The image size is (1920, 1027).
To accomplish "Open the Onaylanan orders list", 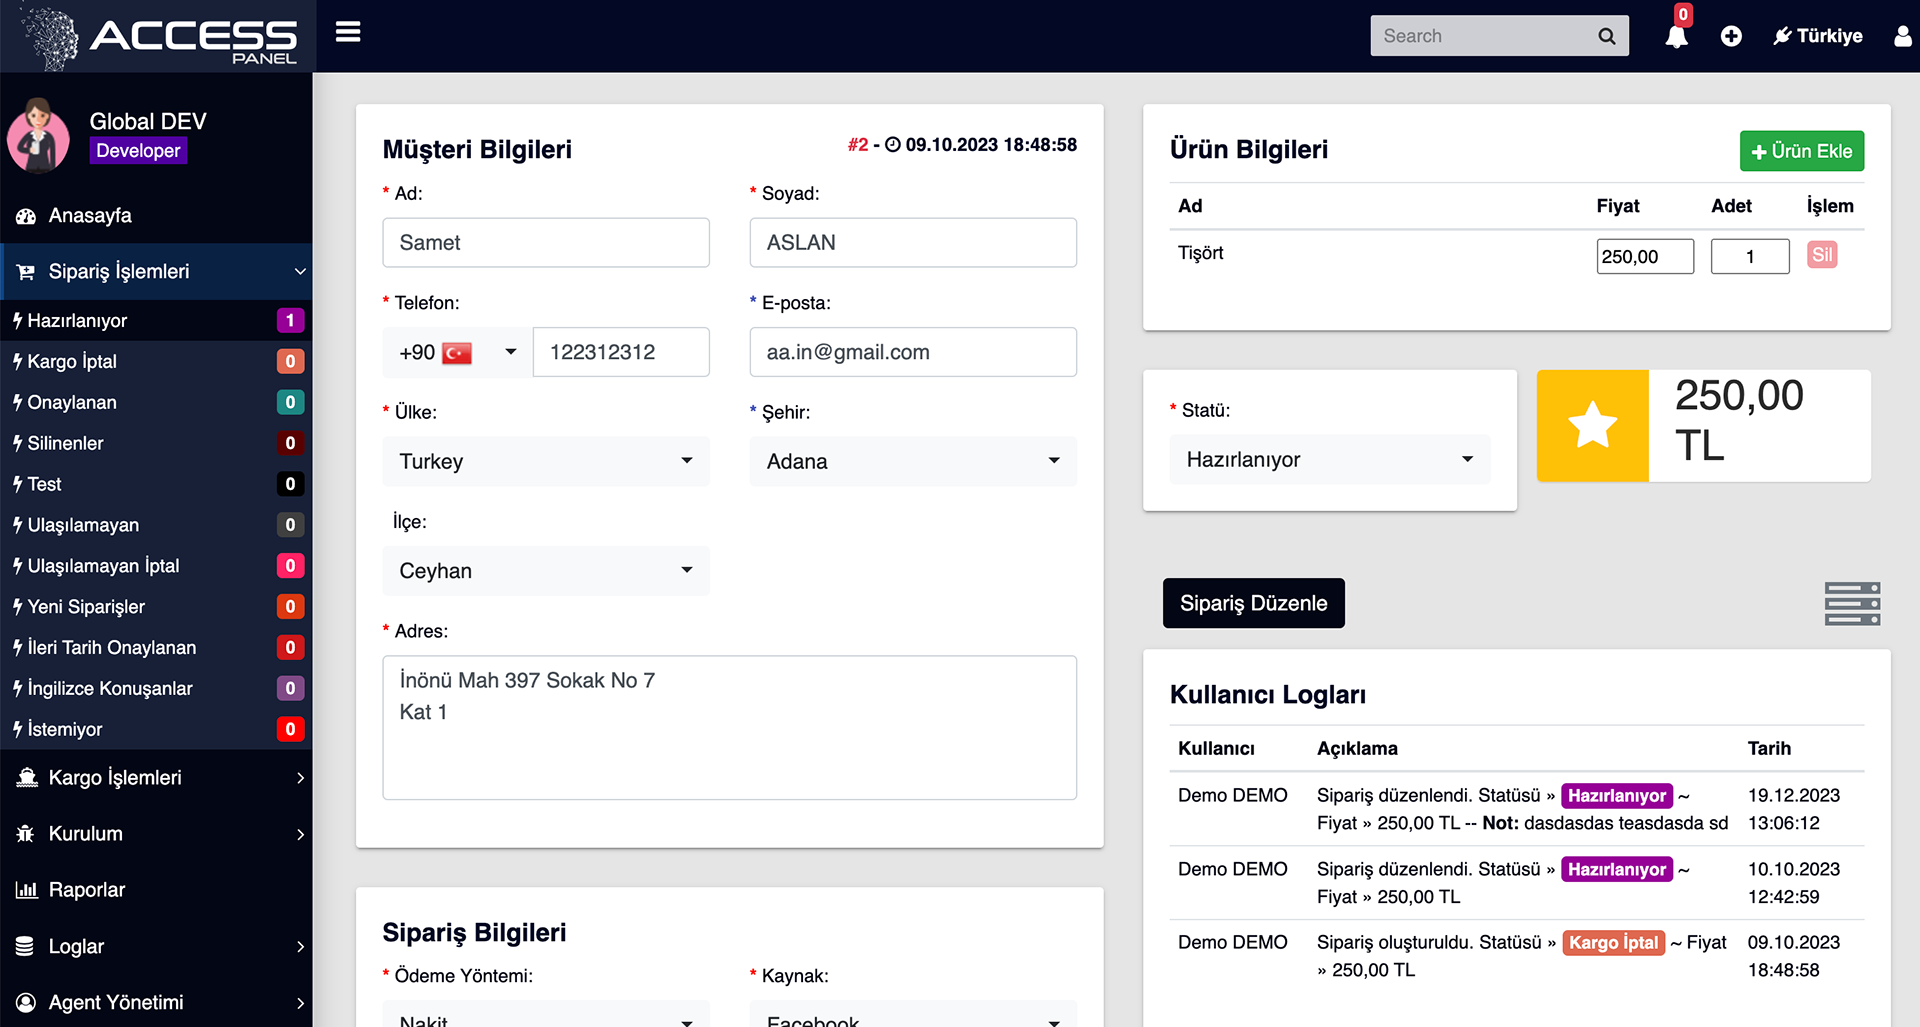I will [x=156, y=403].
